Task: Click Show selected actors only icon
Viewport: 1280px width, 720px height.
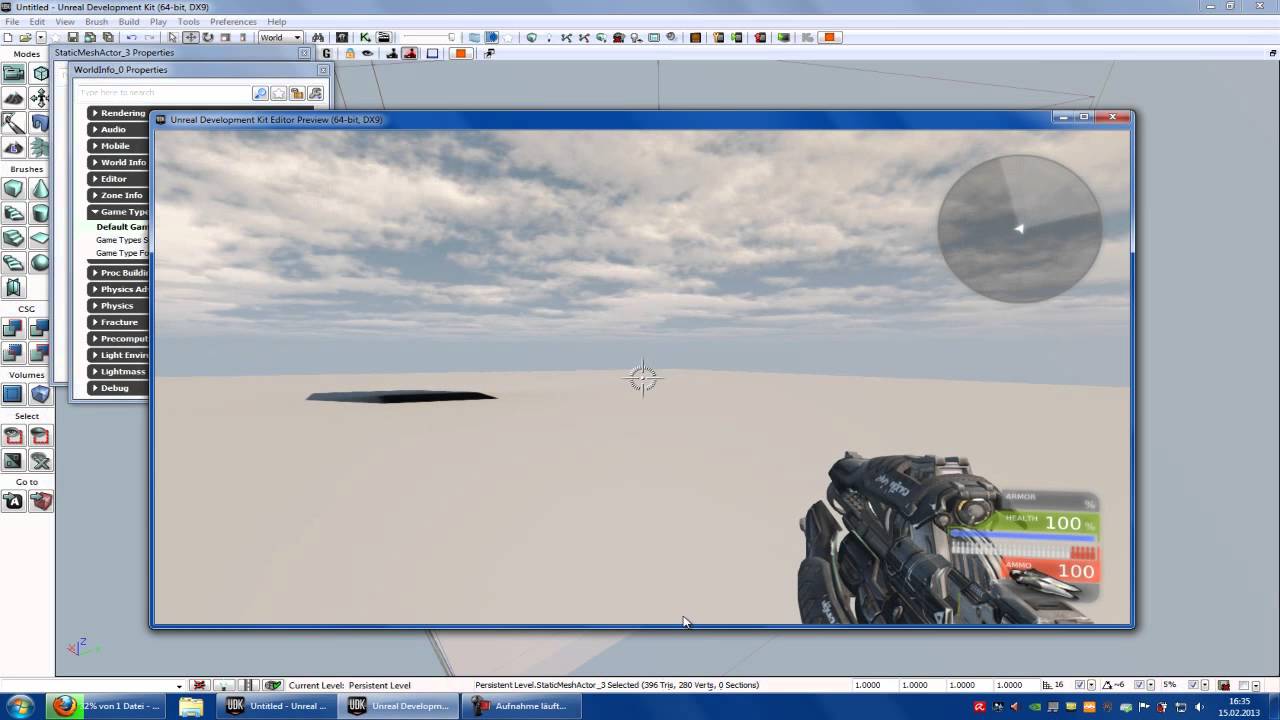Action: (13, 436)
